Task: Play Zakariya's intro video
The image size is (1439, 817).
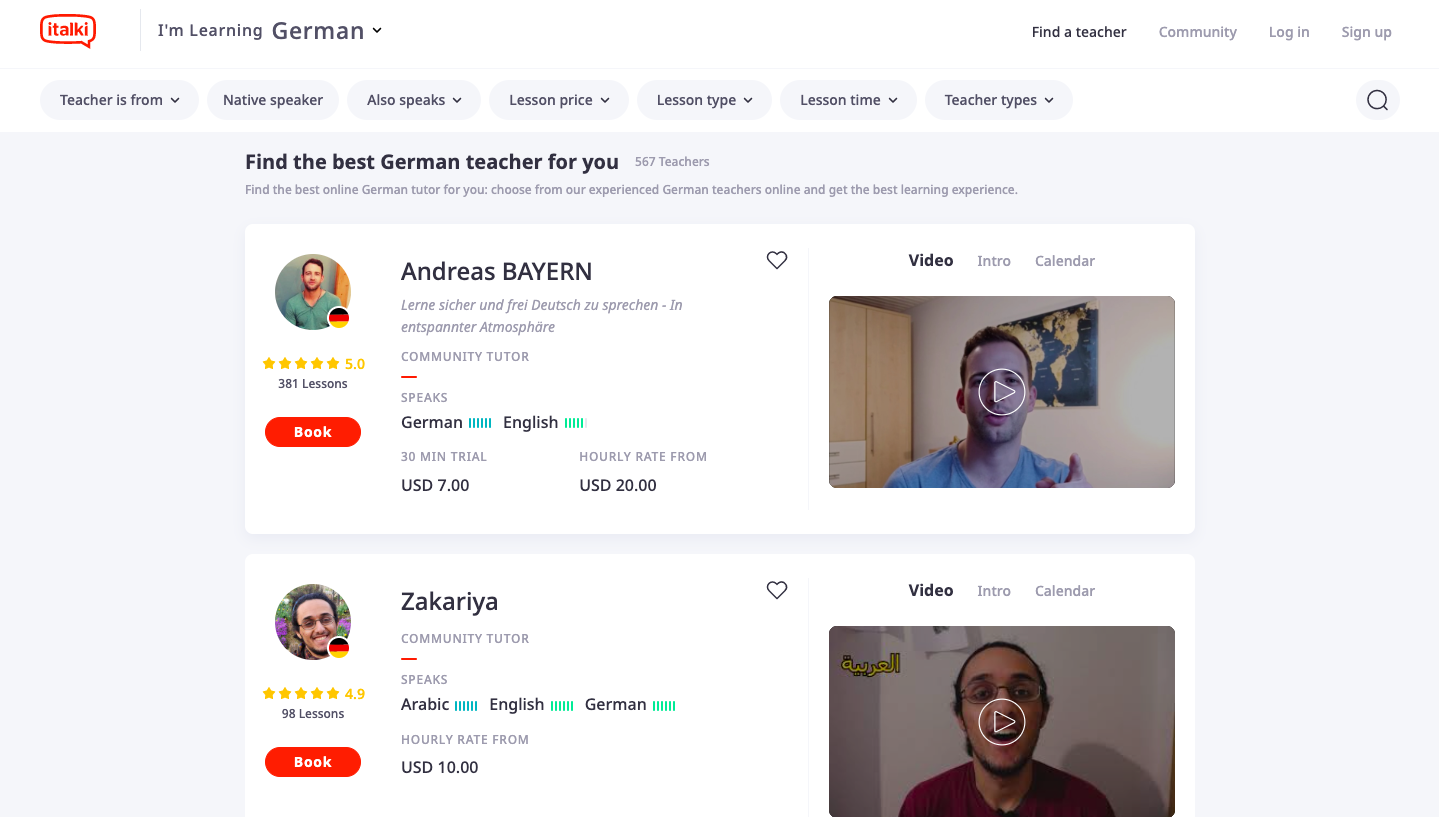Action: point(1002,722)
